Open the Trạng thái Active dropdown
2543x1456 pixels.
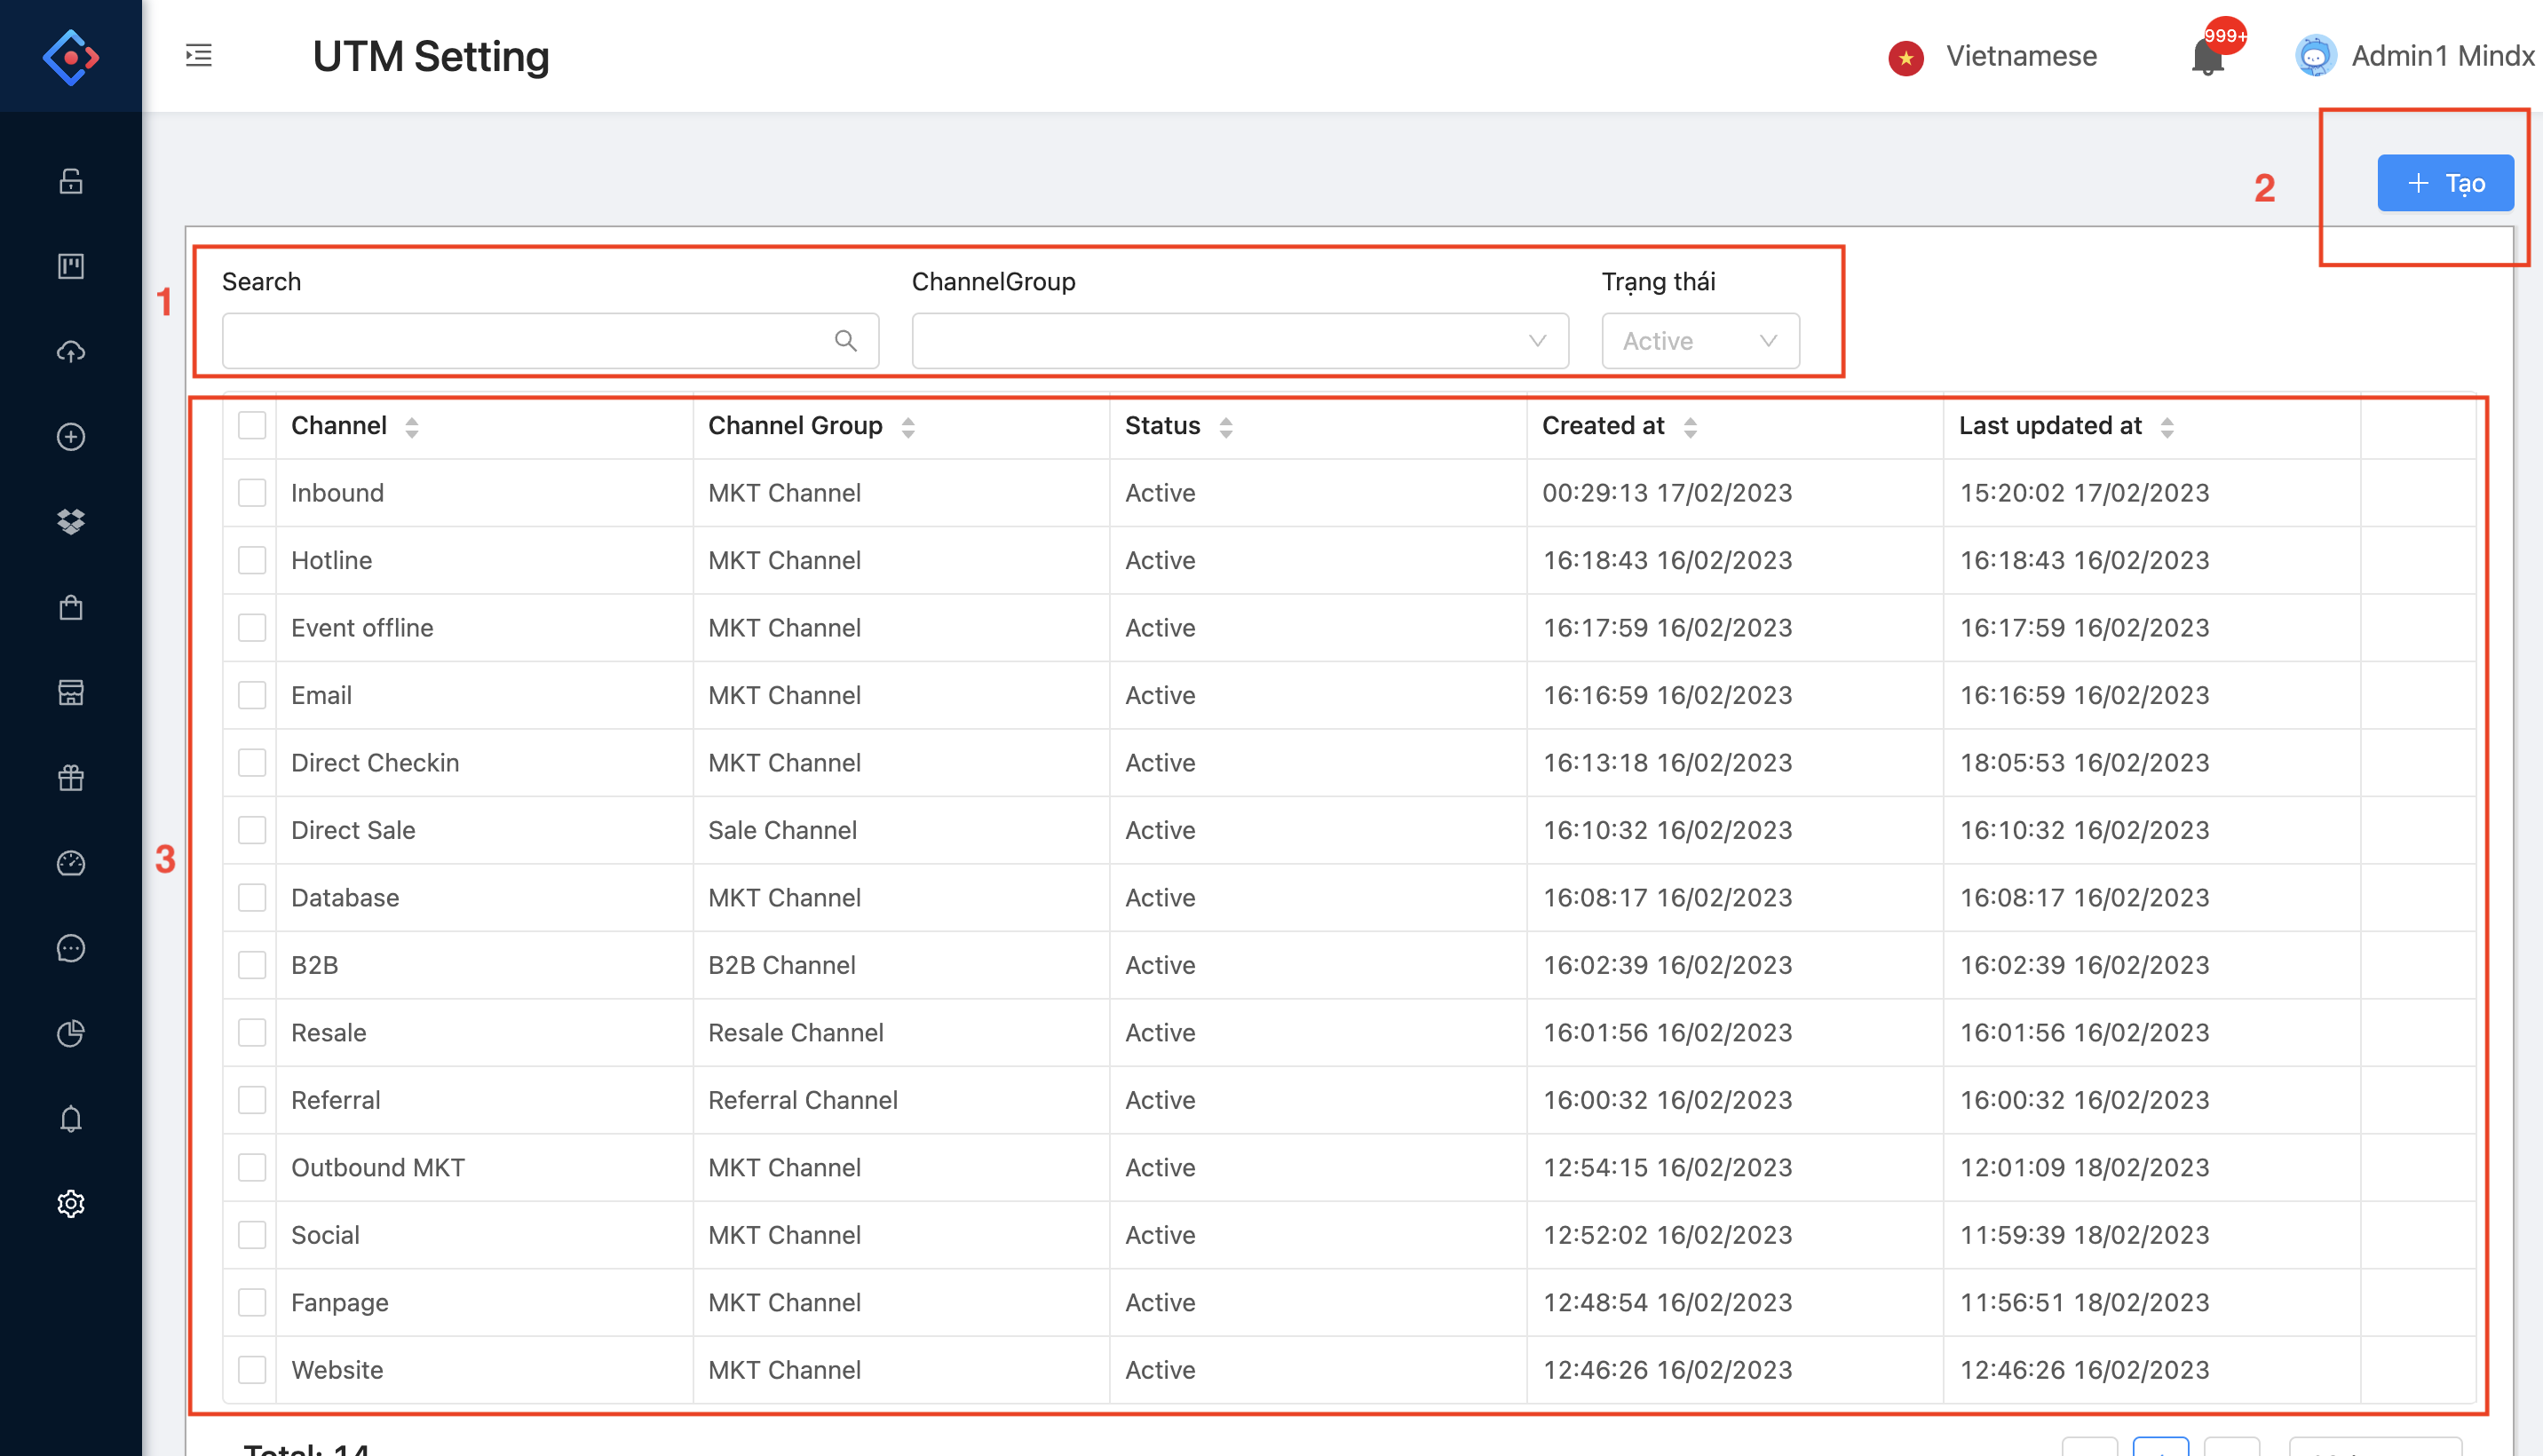tap(1699, 341)
